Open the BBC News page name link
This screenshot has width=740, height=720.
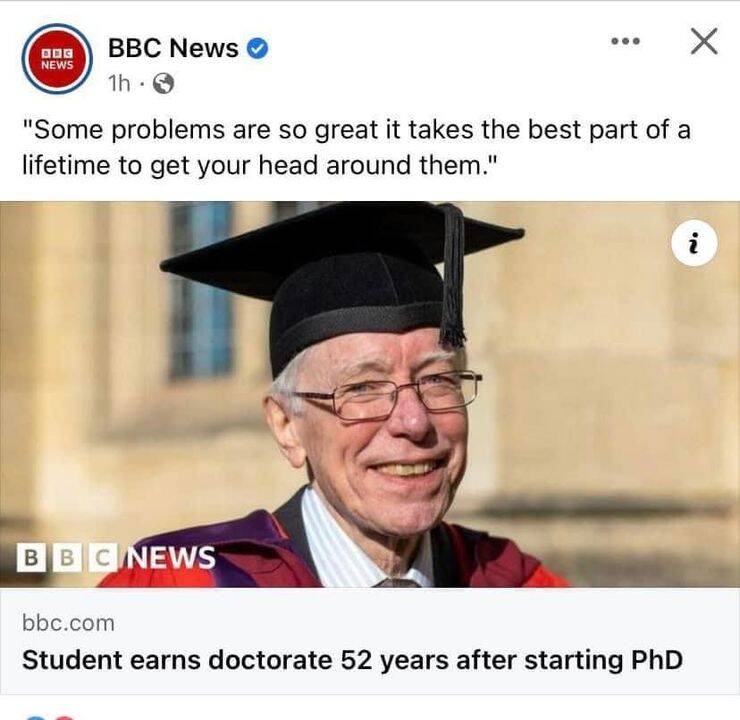pos(173,48)
